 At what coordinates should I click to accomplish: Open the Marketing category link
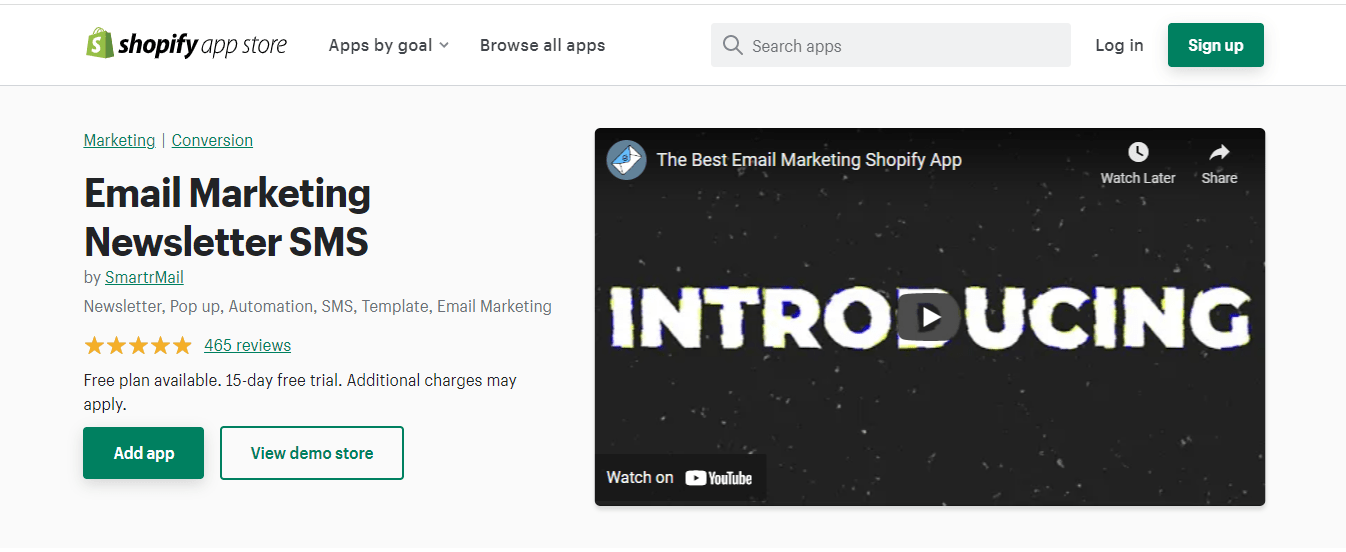pos(119,140)
